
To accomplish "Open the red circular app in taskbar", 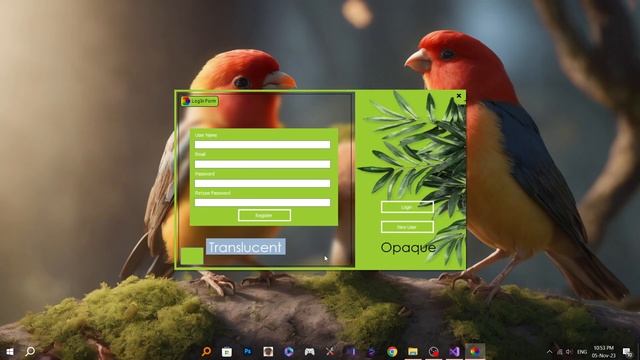I will (x=433, y=351).
